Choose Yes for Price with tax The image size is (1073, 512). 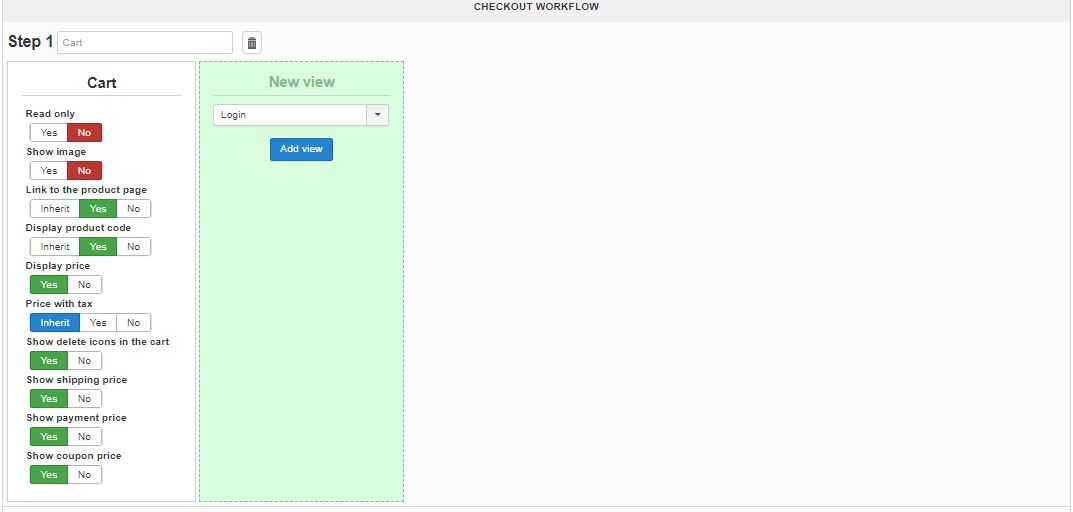(x=98, y=322)
